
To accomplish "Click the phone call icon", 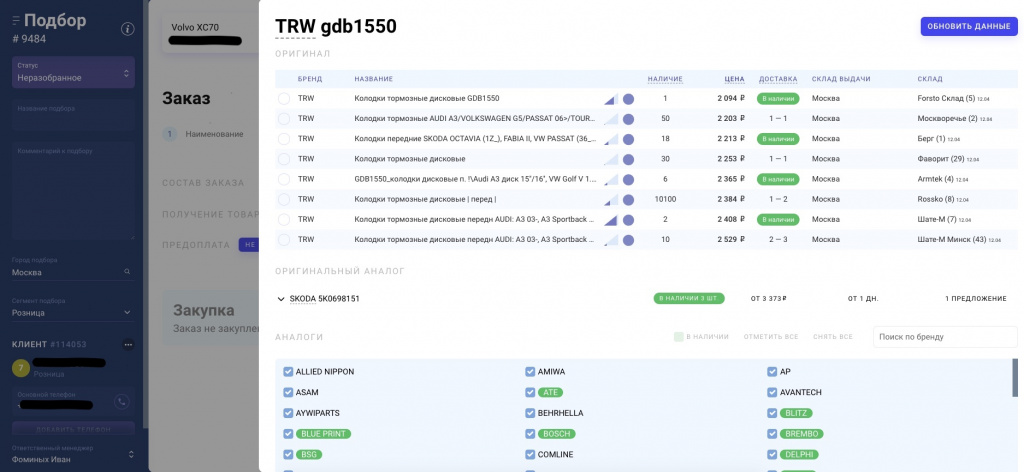I will click(x=121, y=402).
